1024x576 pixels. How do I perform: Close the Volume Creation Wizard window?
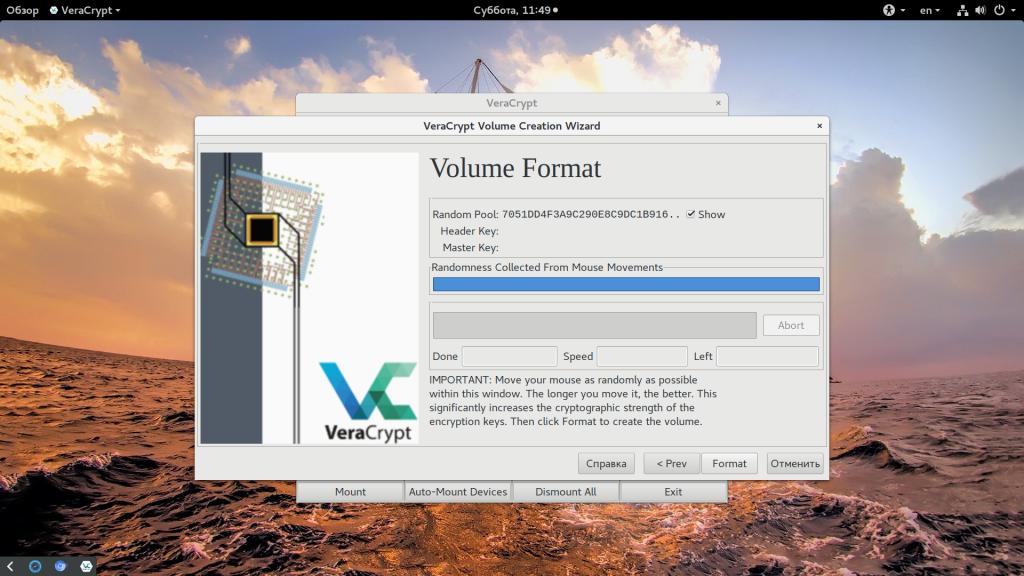(x=819, y=126)
